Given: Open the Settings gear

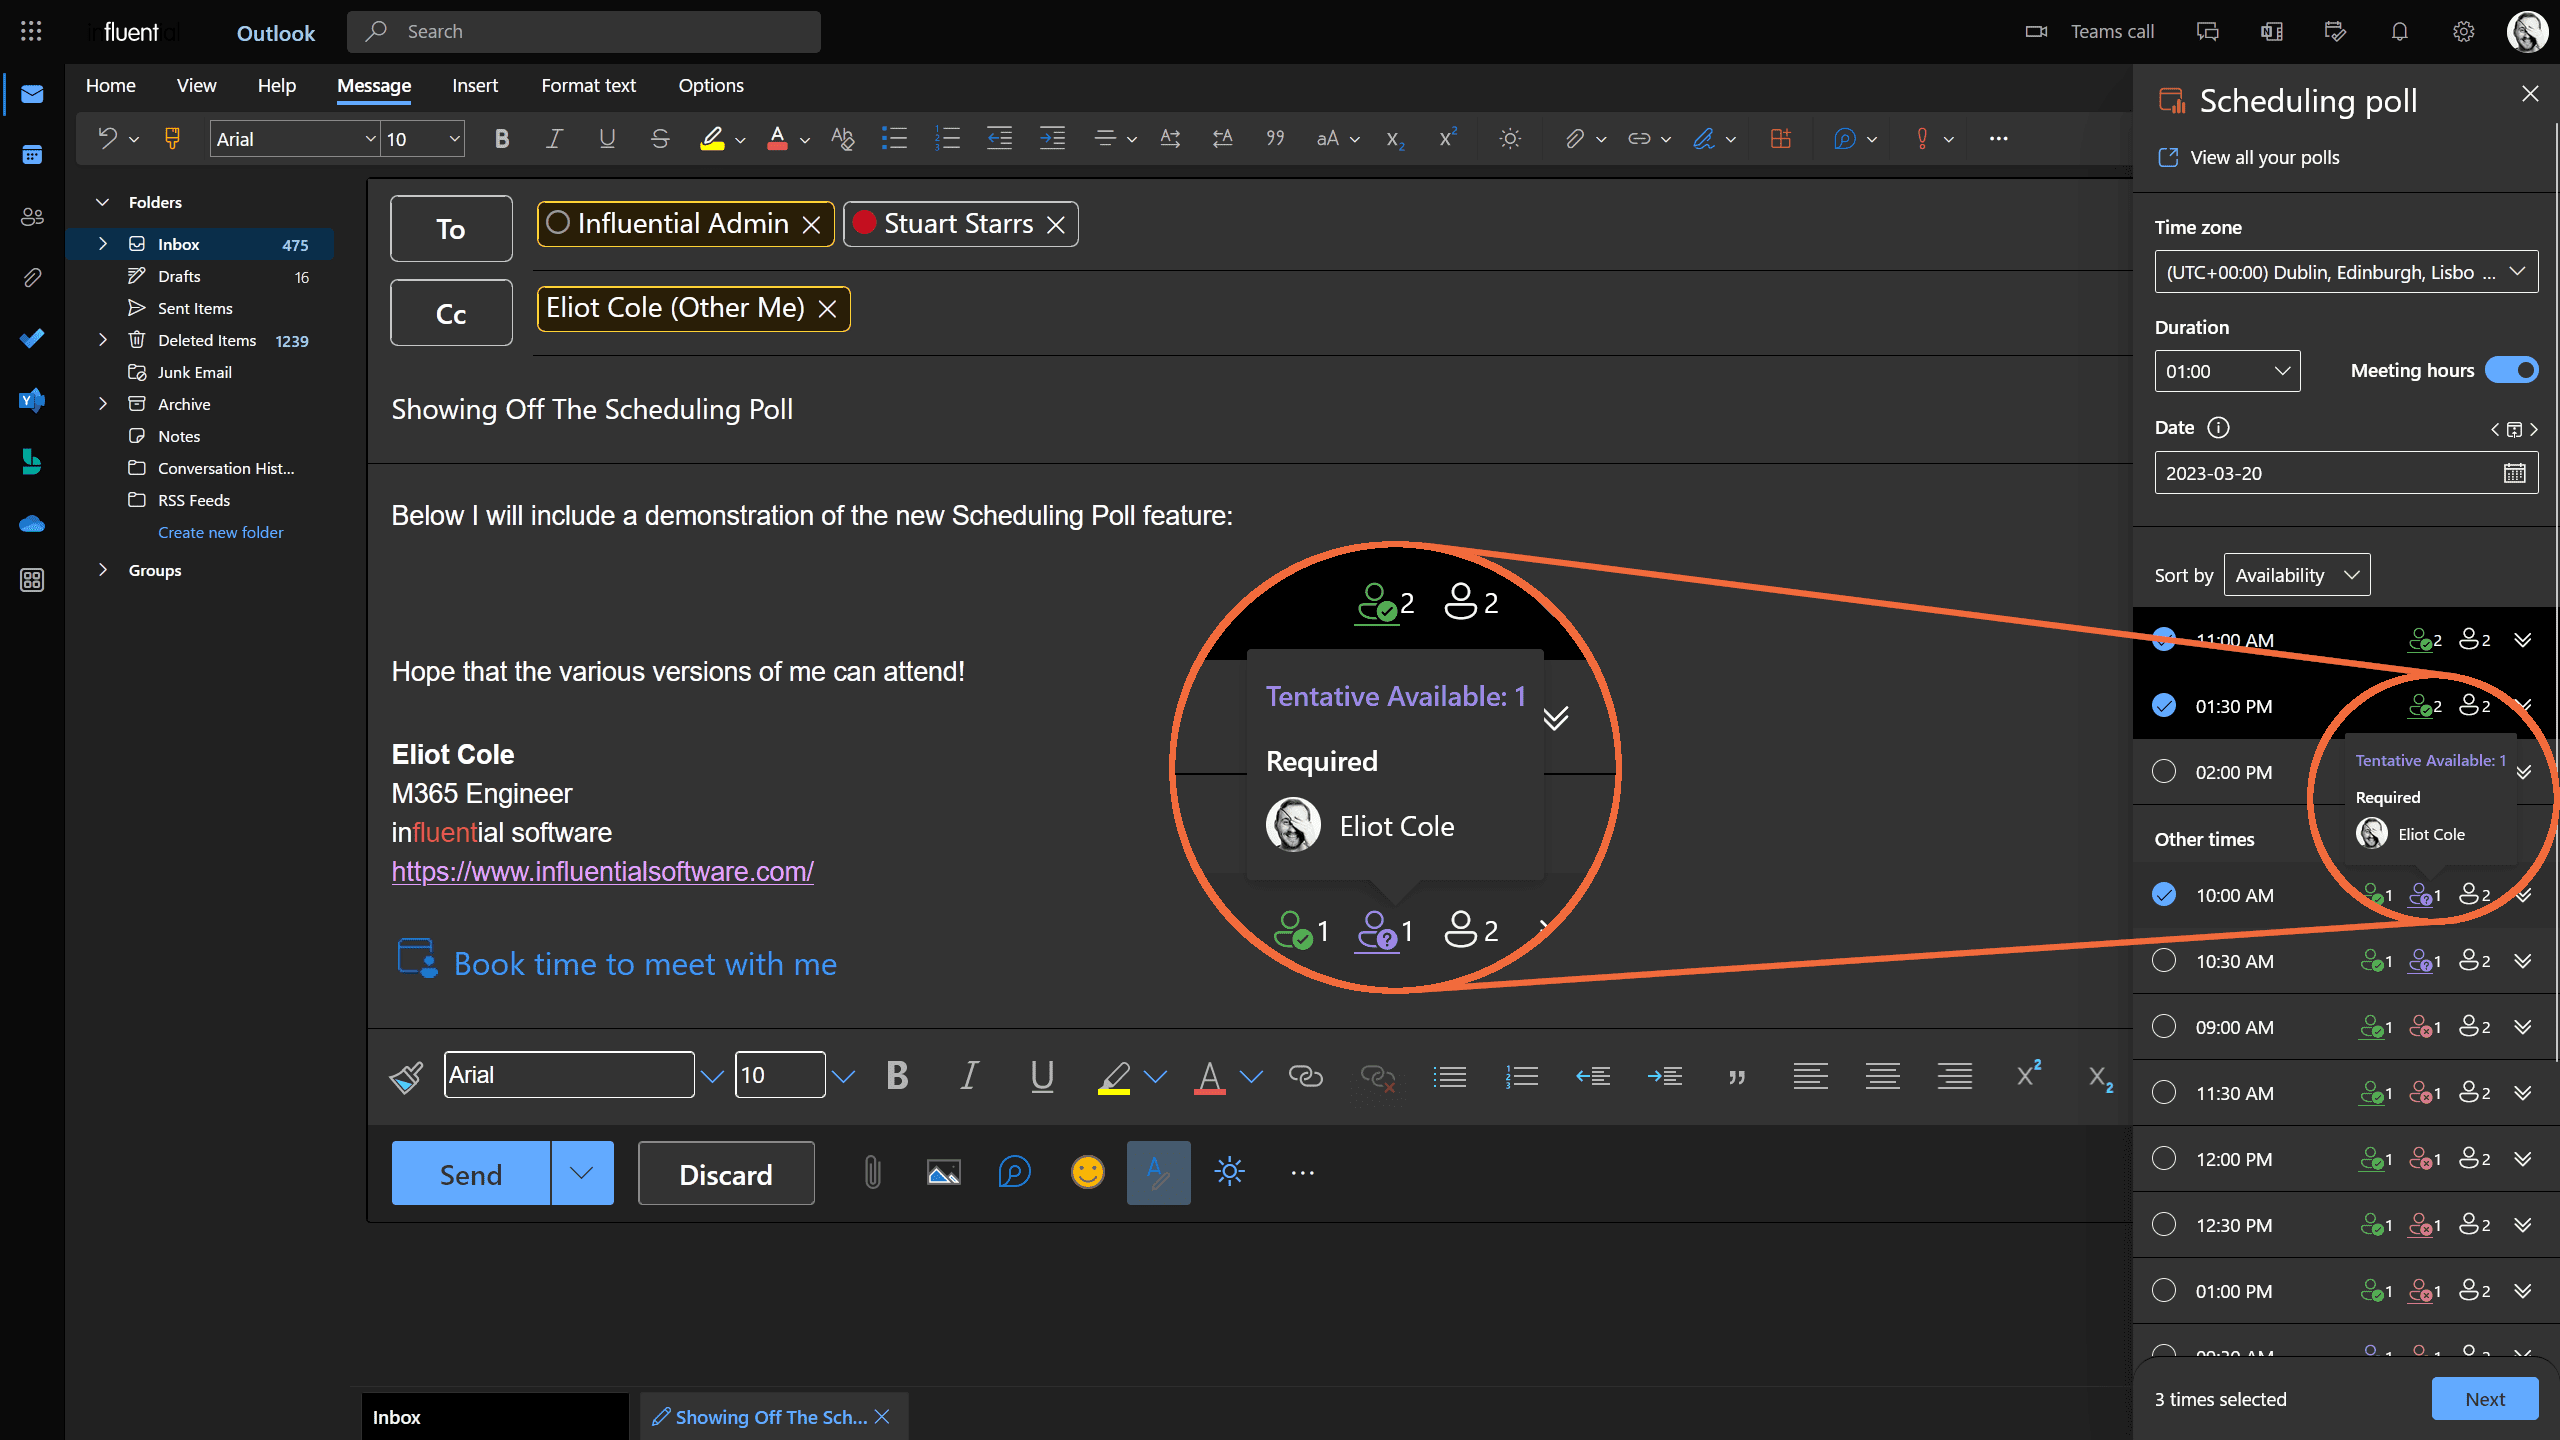Looking at the screenshot, I should click(x=2463, y=31).
